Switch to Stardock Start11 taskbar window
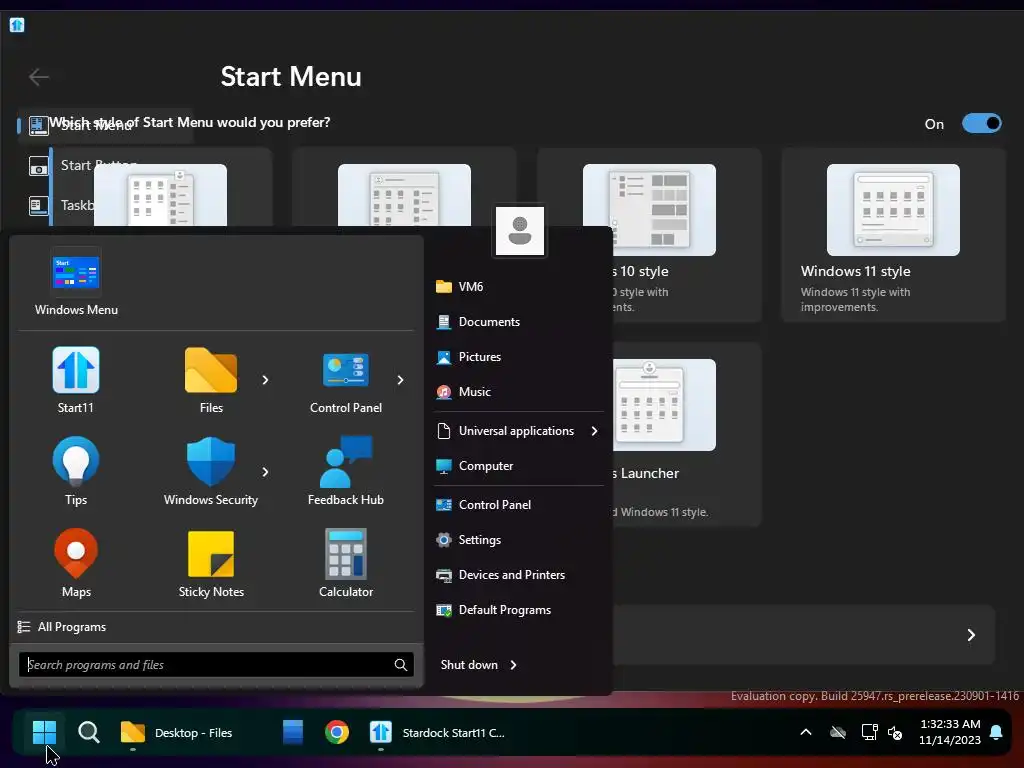The width and height of the screenshot is (1024, 768). [438, 733]
